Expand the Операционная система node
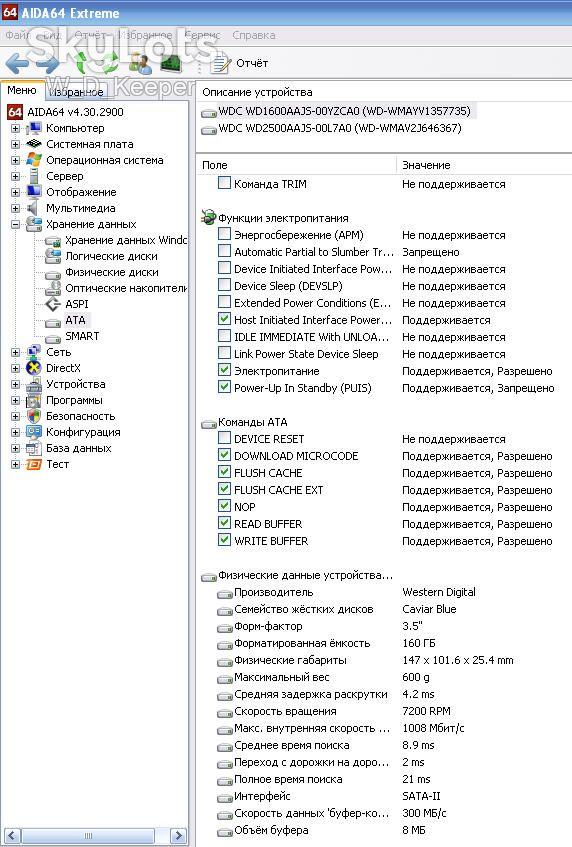 [16, 160]
